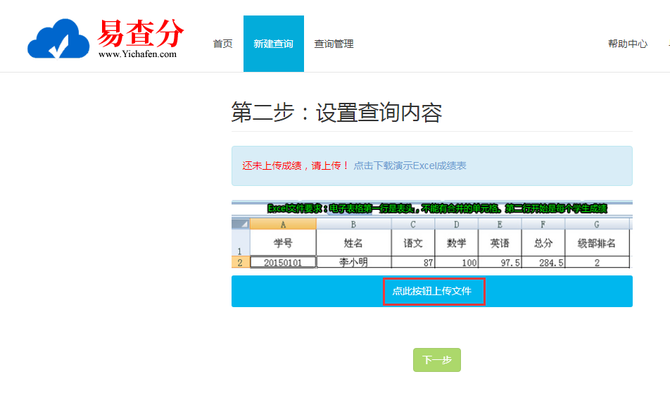
Task: Click the Yichafen cloud checkmark logo
Action: 59,38
